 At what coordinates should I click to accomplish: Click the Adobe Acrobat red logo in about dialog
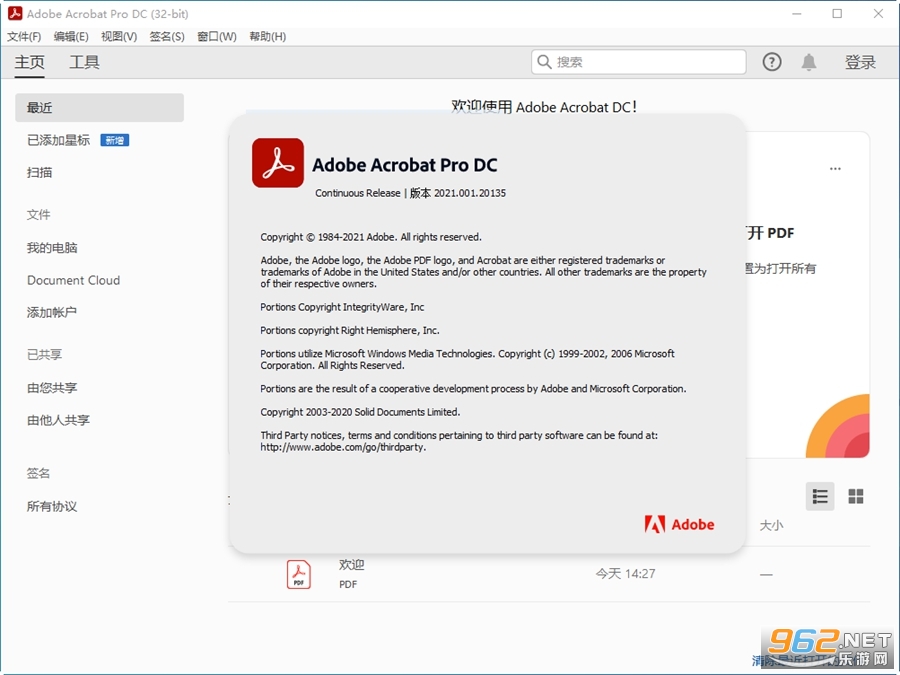[x=278, y=162]
